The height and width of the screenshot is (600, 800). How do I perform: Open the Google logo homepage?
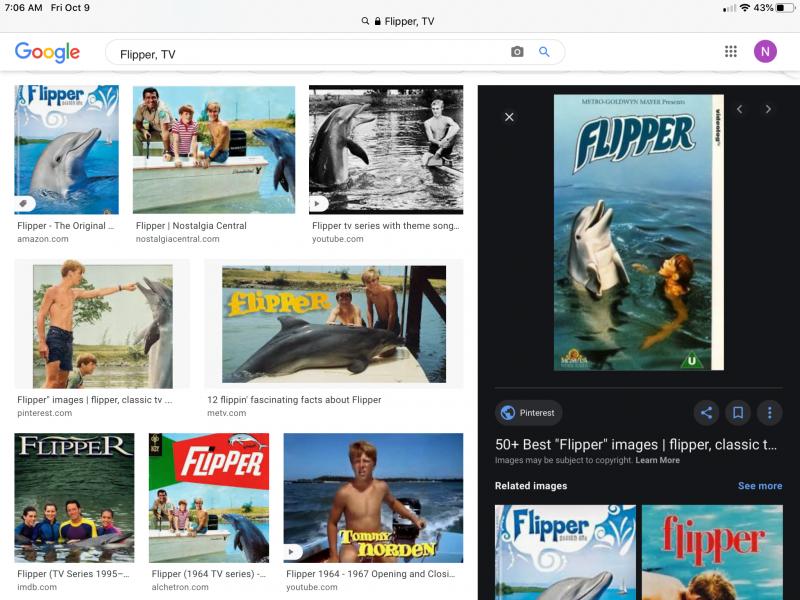click(x=47, y=52)
